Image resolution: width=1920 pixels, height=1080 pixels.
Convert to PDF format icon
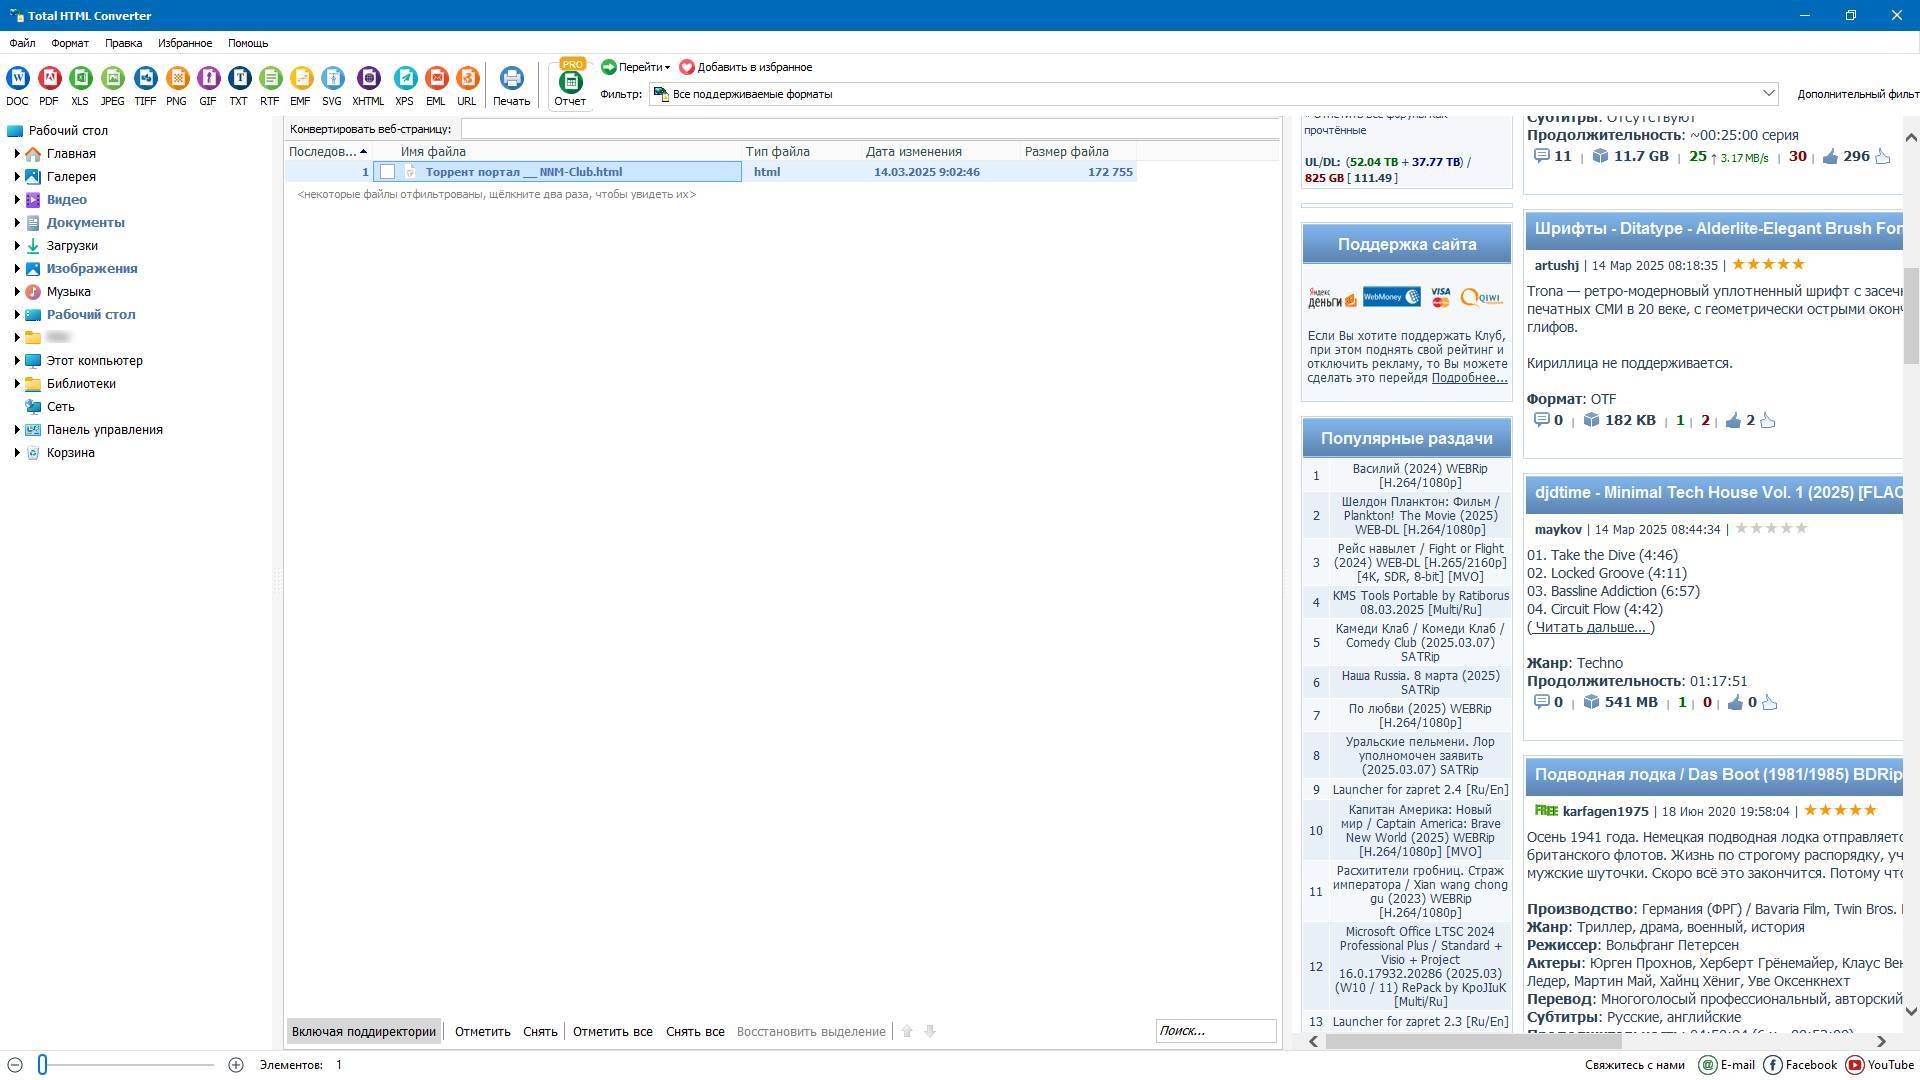coord(49,79)
